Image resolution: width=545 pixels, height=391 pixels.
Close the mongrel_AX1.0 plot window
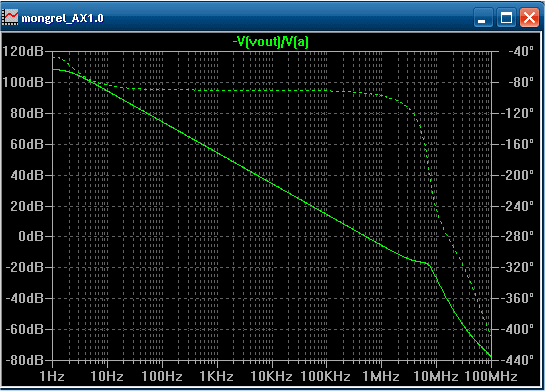click(x=529, y=17)
